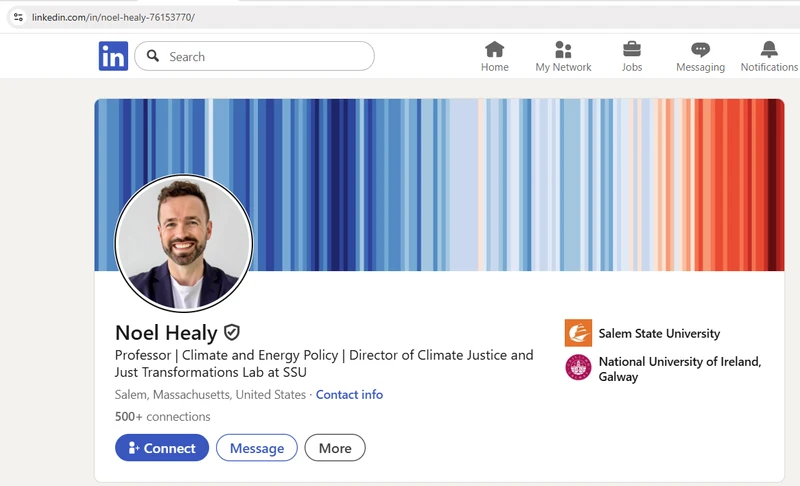Open Messaging from the top navigation
800x486 pixels.
pos(700,56)
